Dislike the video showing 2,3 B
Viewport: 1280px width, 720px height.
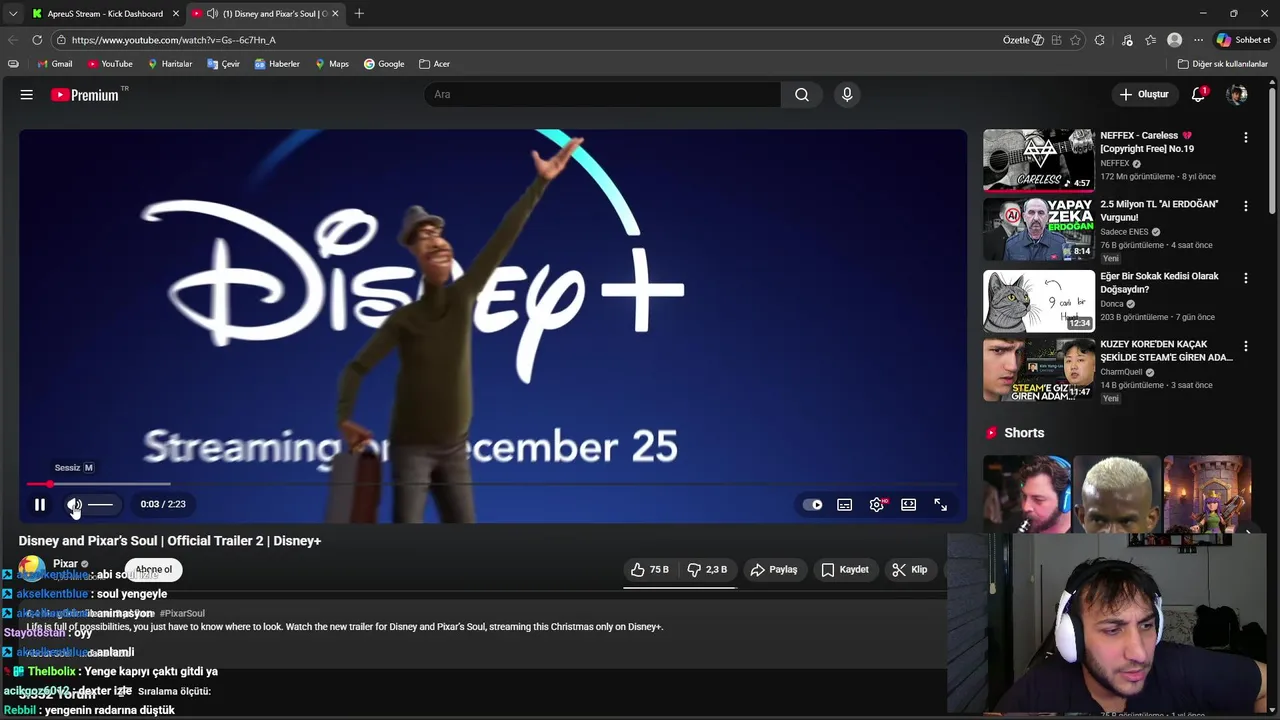point(707,570)
